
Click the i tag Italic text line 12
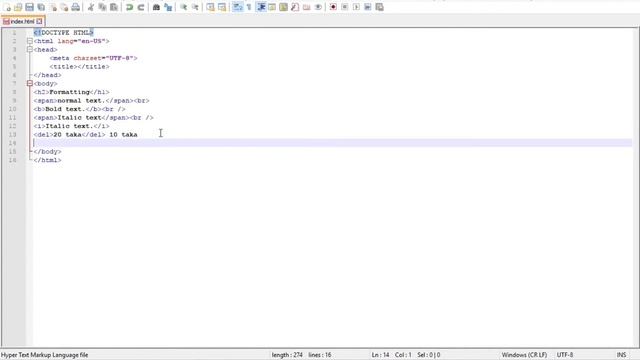71,126
